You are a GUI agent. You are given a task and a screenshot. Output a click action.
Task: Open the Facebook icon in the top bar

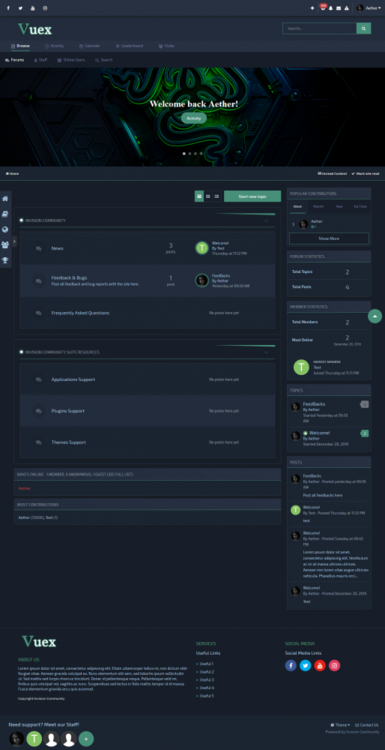(8, 8)
